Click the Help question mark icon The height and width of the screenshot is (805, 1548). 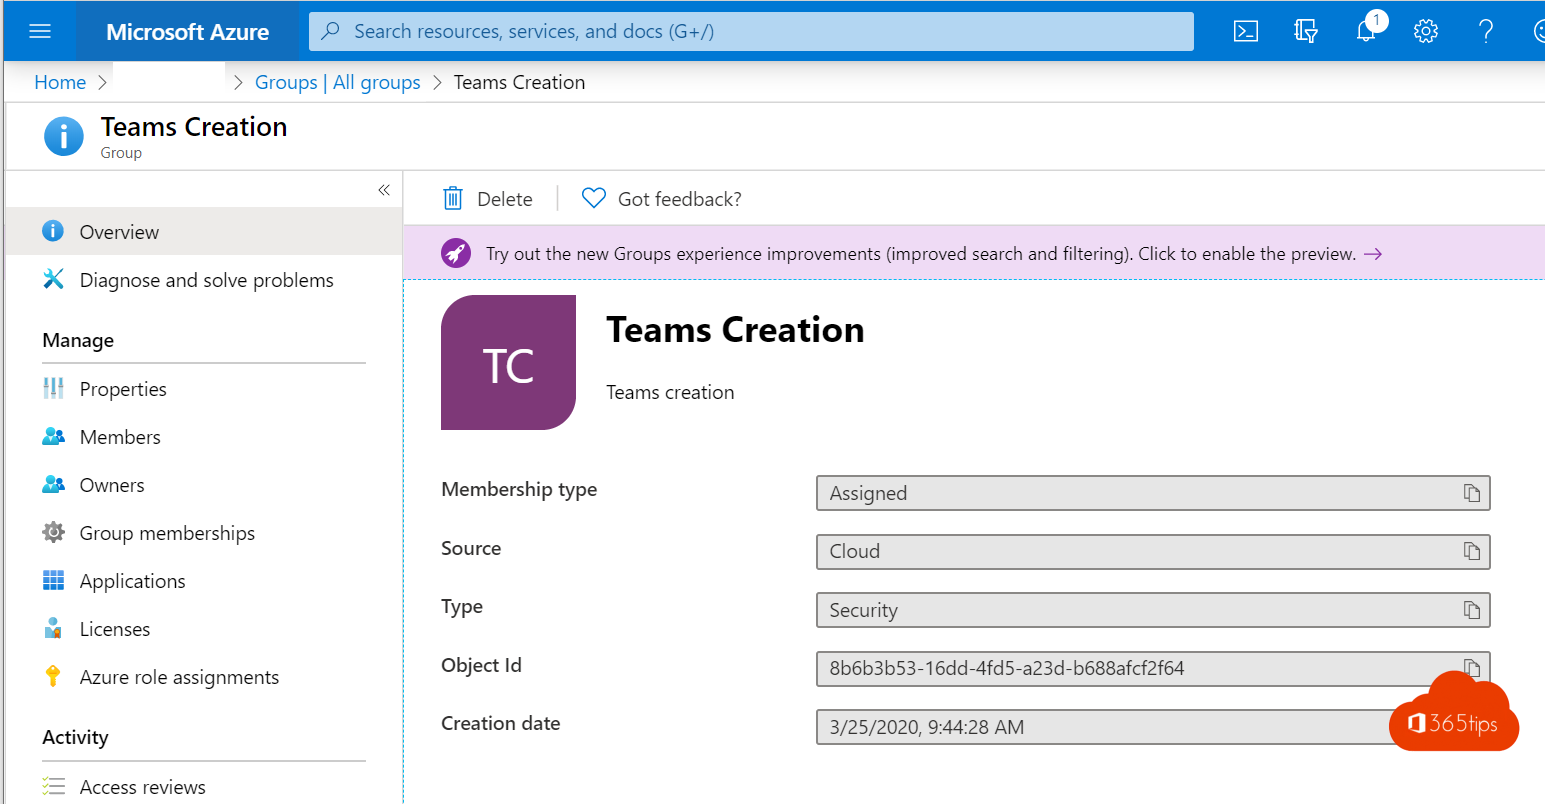click(x=1486, y=31)
